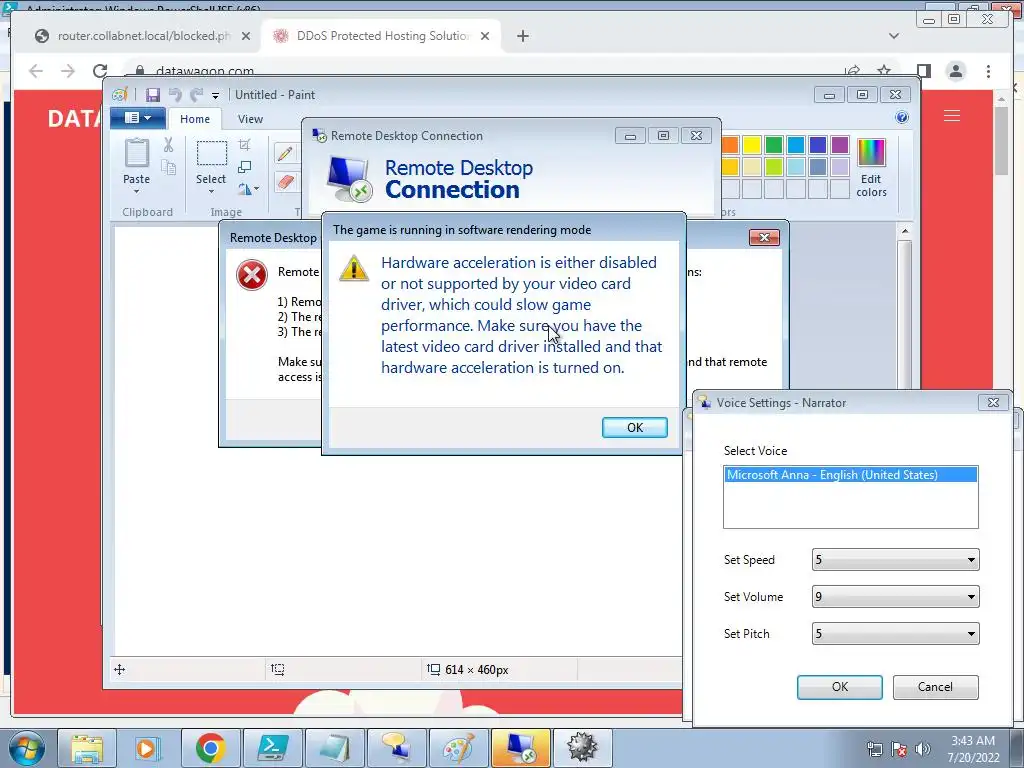Click the Paste clipboard icon in Paint
The image size is (1024, 768).
(x=136, y=153)
